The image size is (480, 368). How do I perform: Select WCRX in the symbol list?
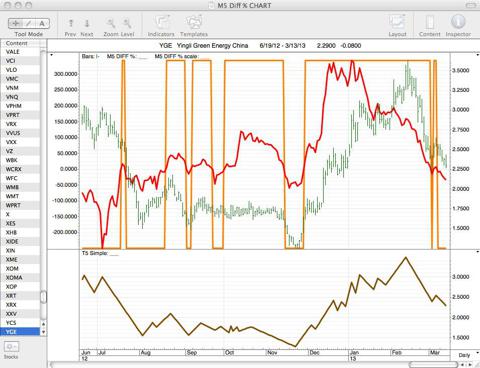click(x=20, y=169)
